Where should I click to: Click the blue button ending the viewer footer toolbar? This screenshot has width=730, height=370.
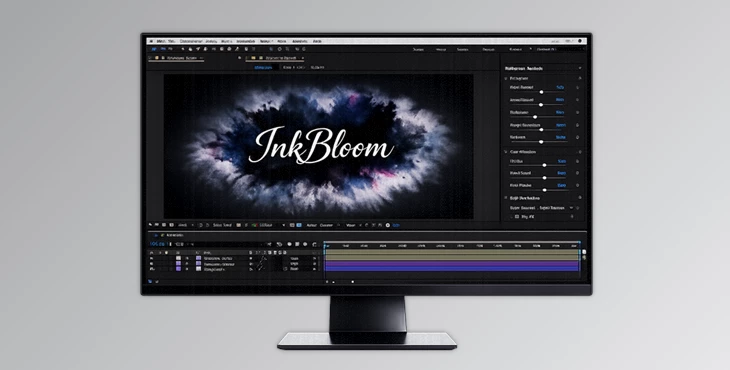pyautogui.click(x=396, y=225)
